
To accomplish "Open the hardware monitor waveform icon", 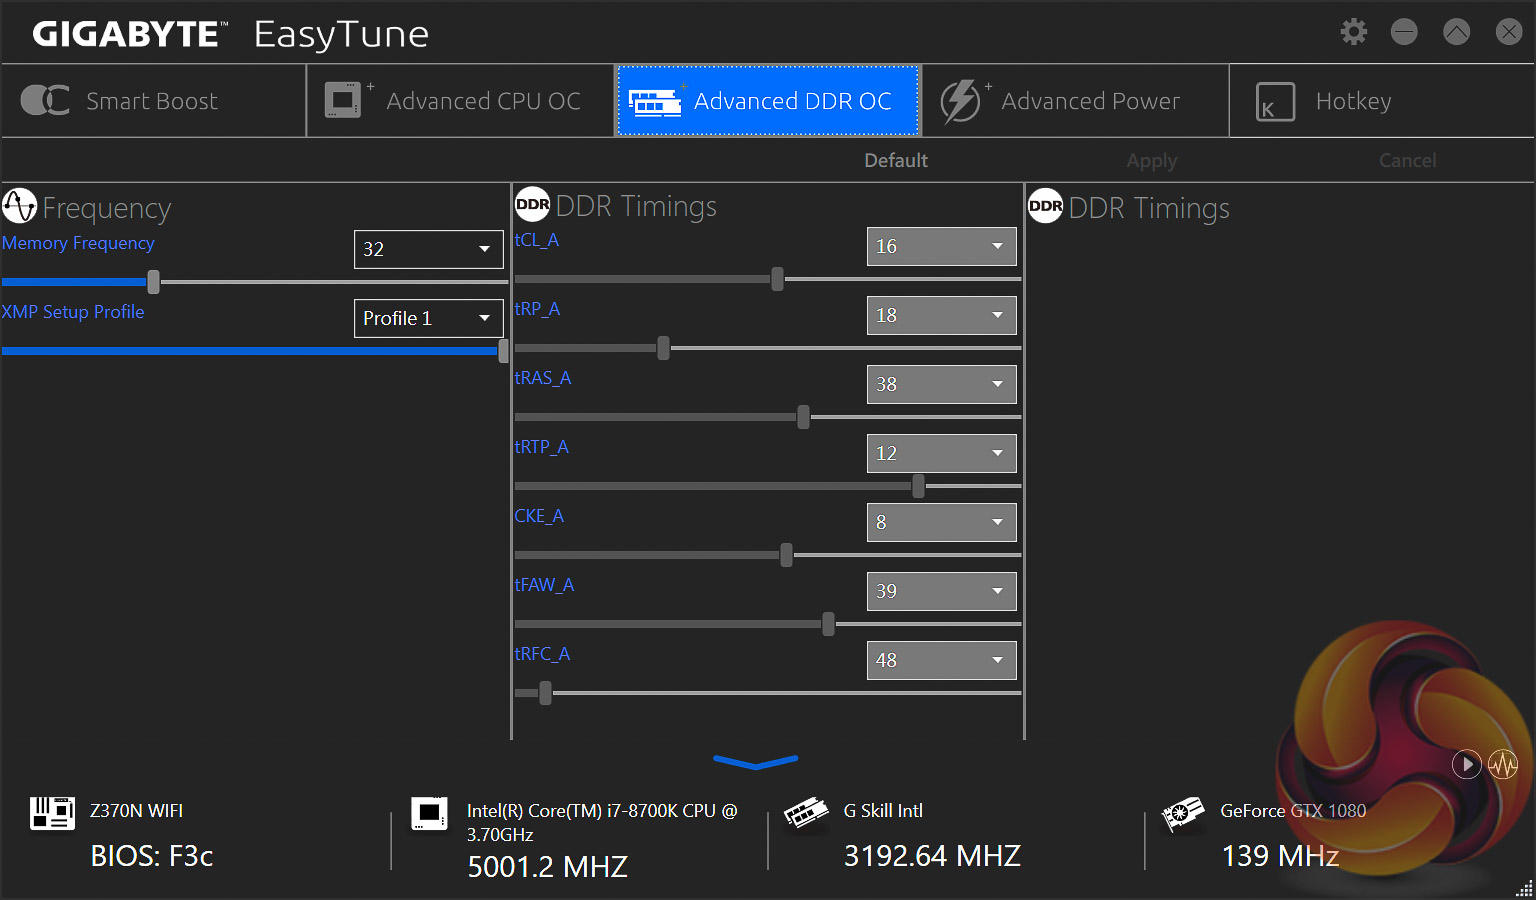I will tap(1503, 765).
